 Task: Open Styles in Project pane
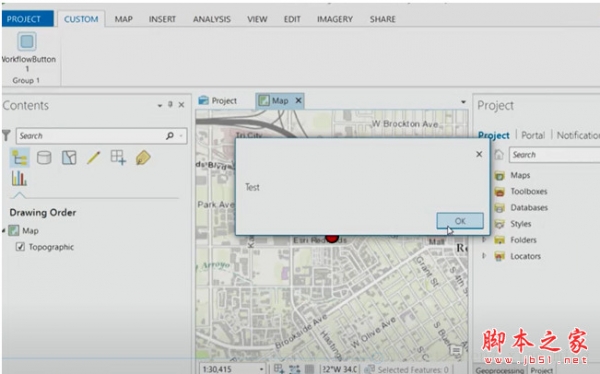520,224
